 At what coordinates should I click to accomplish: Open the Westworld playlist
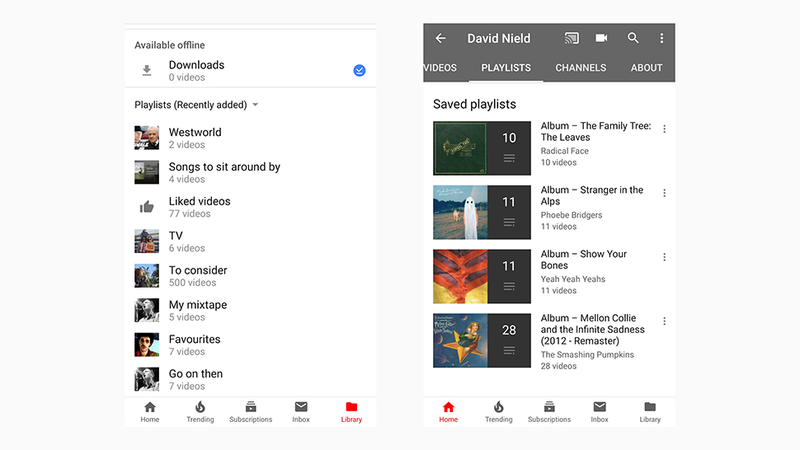[x=251, y=138]
